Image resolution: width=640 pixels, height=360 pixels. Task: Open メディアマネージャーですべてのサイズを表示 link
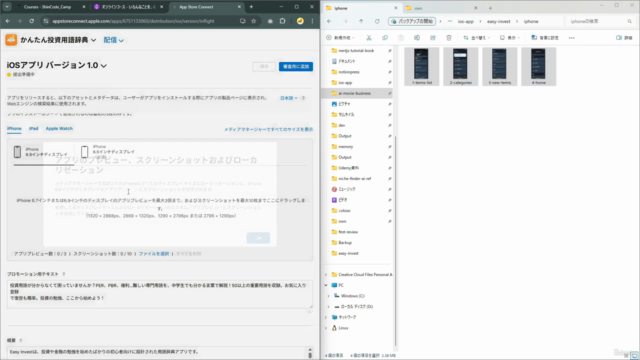269,129
